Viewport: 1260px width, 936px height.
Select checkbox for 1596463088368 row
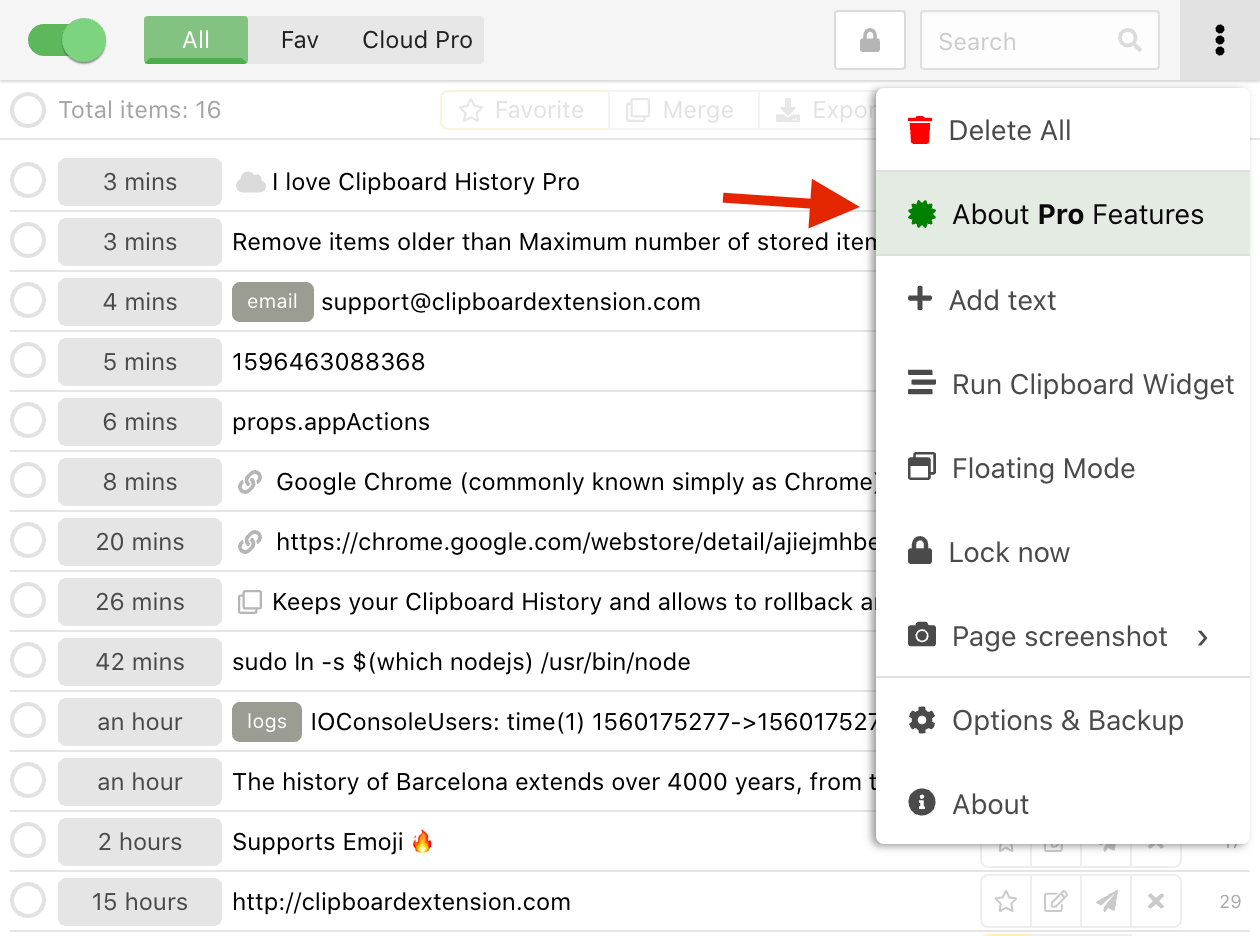tap(28, 362)
